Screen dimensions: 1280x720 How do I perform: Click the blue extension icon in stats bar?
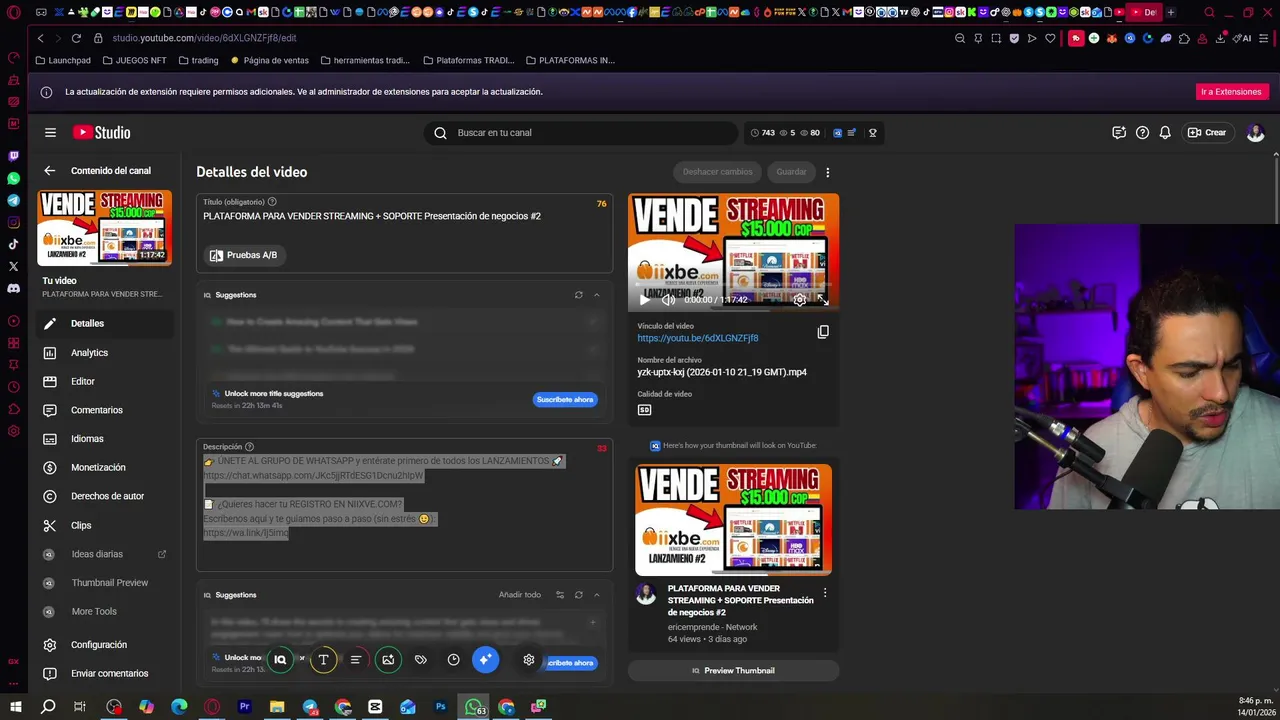click(838, 132)
